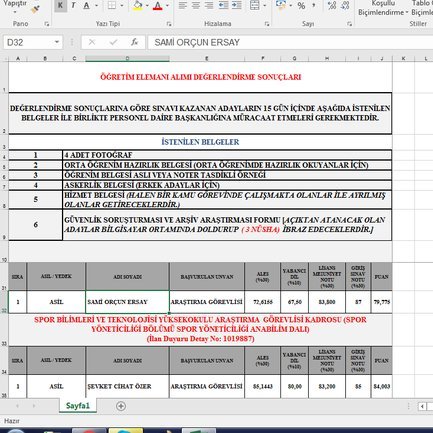The width and height of the screenshot is (433, 433).
Task: Increase indent
Action: (237, 6)
